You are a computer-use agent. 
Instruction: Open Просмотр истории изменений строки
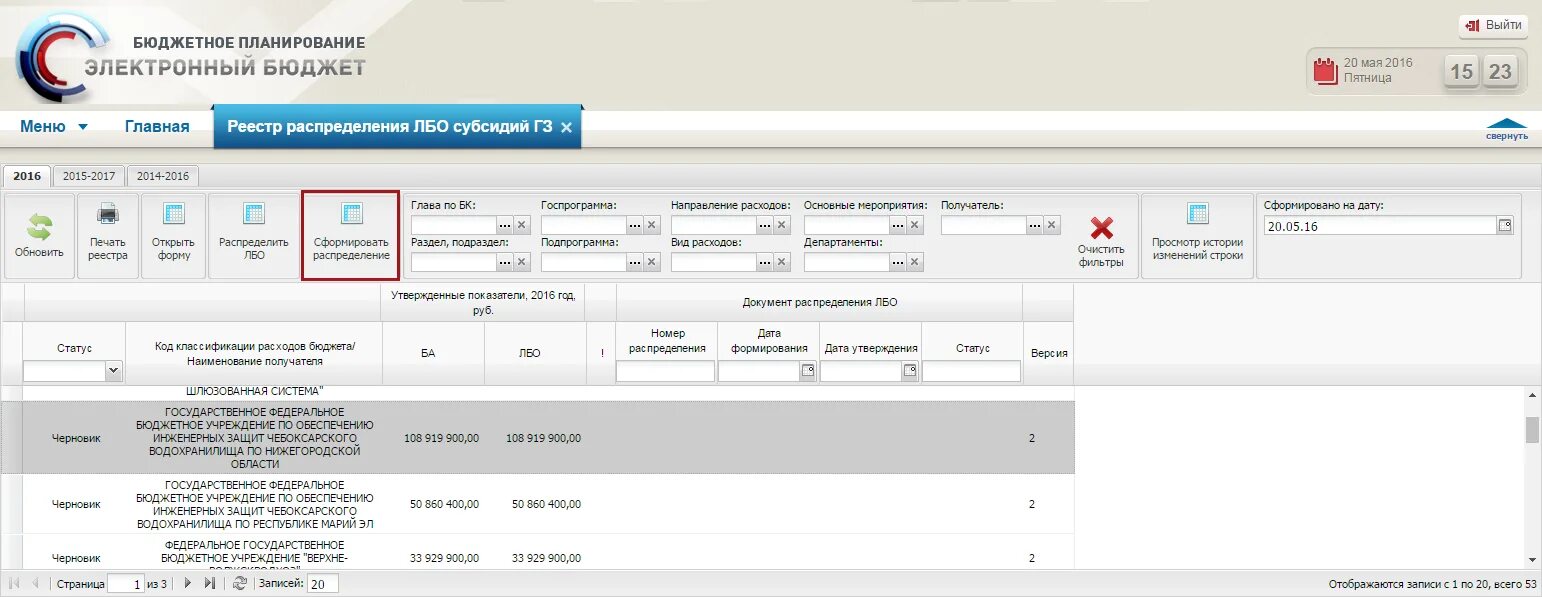1197,236
